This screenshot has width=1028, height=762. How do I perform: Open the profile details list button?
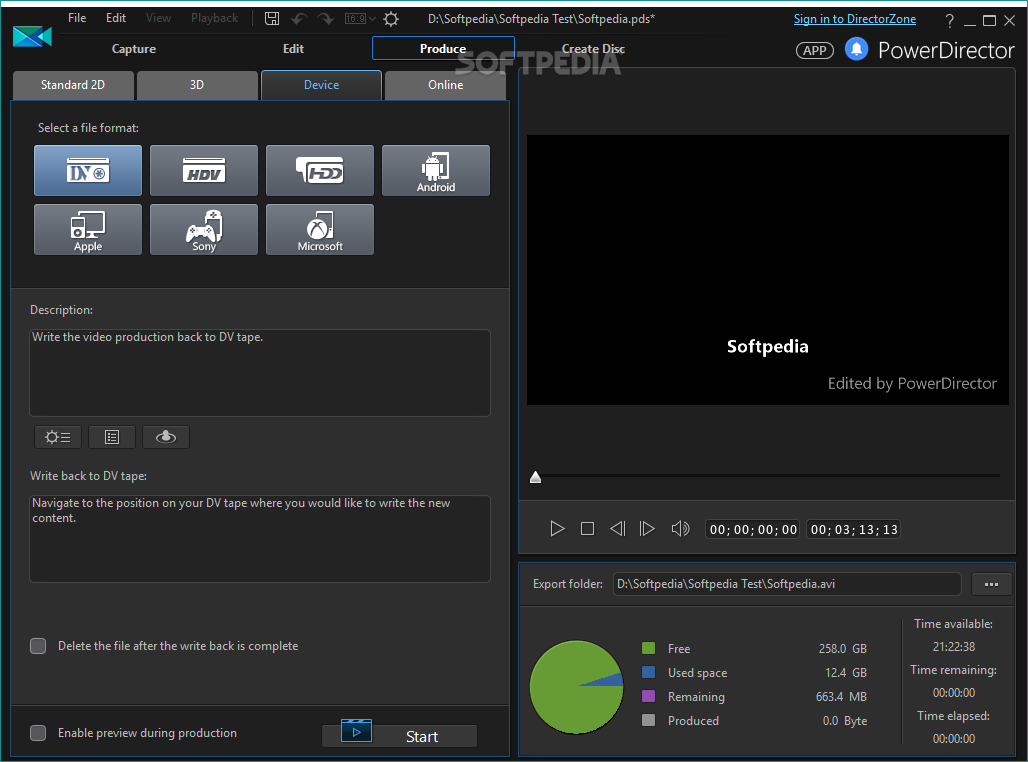[x=112, y=437]
